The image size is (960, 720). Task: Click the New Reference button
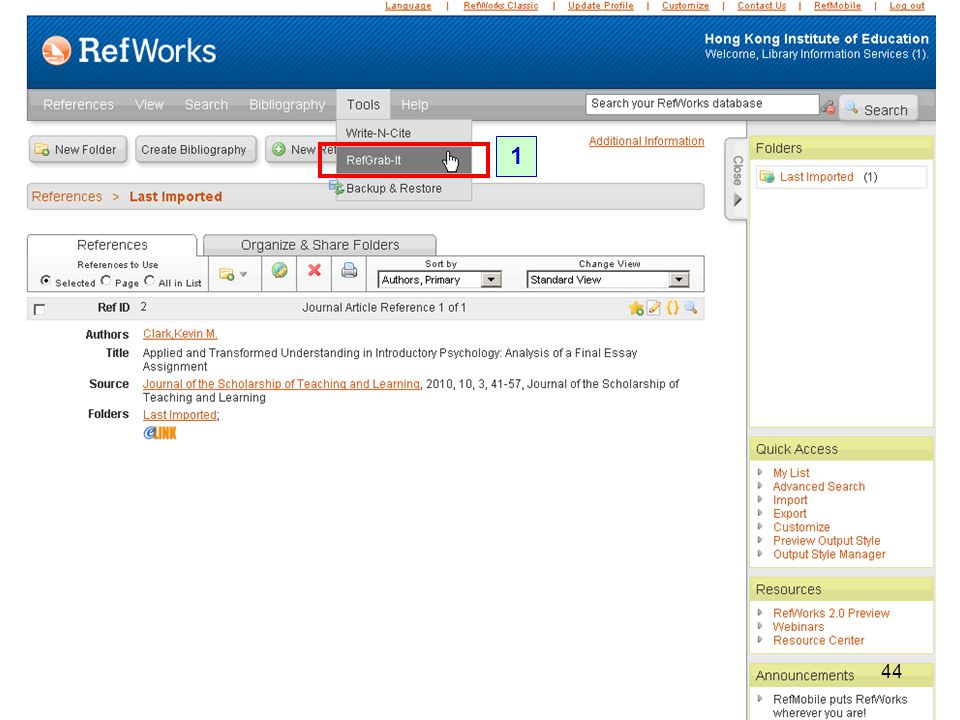(x=301, y=149)
